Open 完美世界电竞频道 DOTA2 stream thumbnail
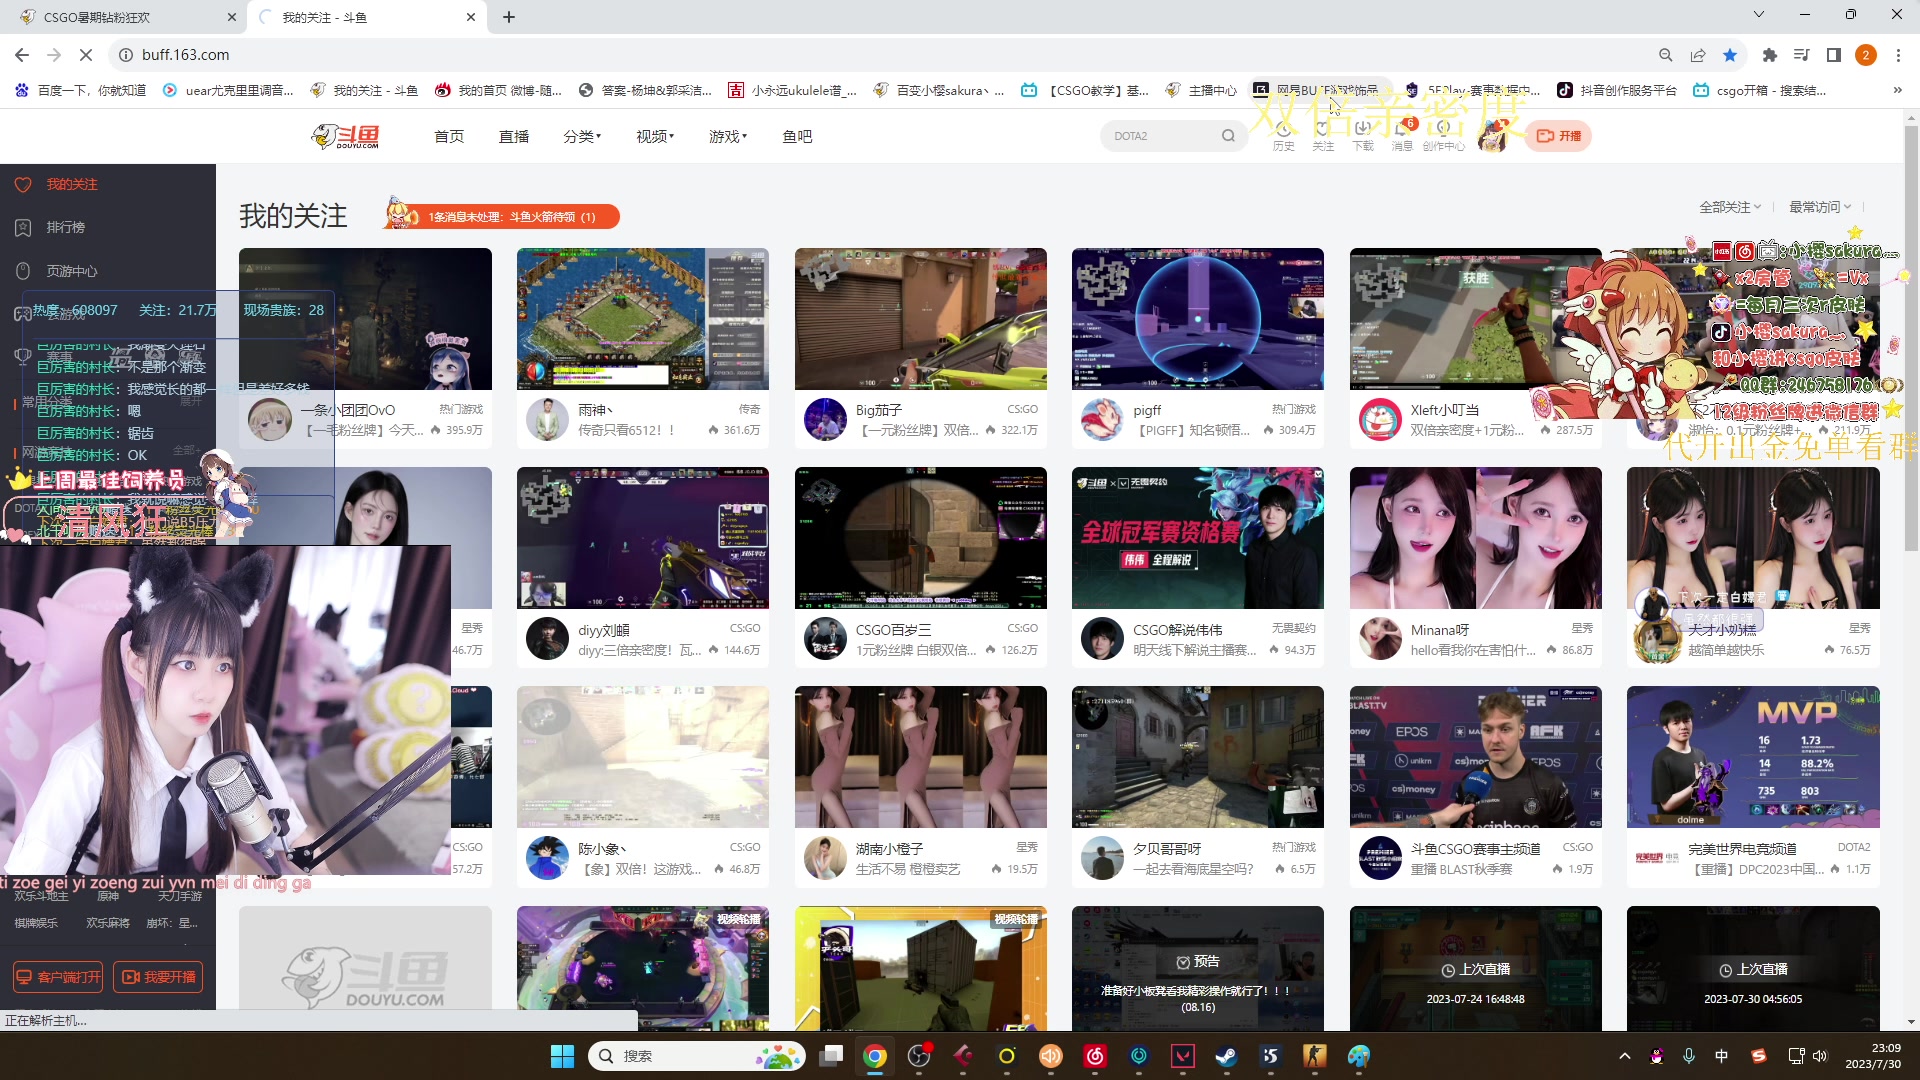Screen dimensions: 1920x1080 [x=1753, y=757]
